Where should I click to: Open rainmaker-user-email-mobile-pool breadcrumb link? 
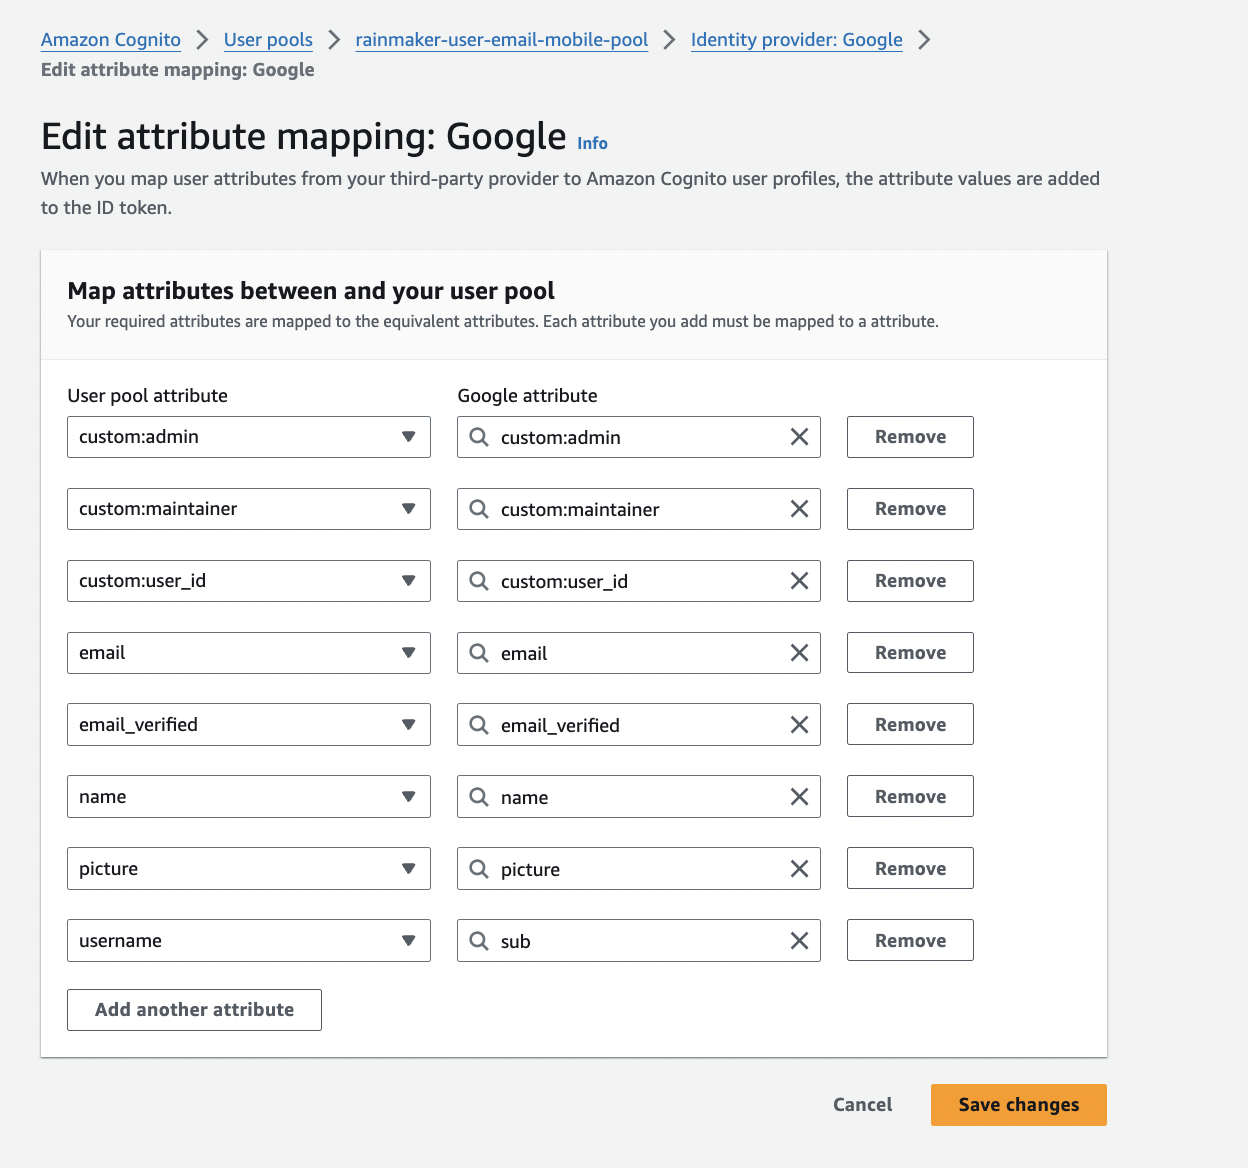(x=502, y=40)
